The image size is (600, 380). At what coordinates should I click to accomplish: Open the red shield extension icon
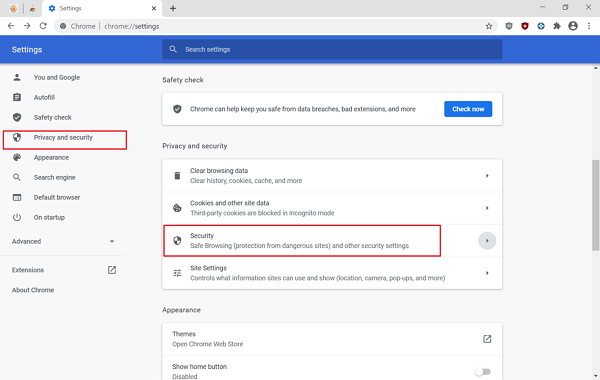click(x=525, y=26)
